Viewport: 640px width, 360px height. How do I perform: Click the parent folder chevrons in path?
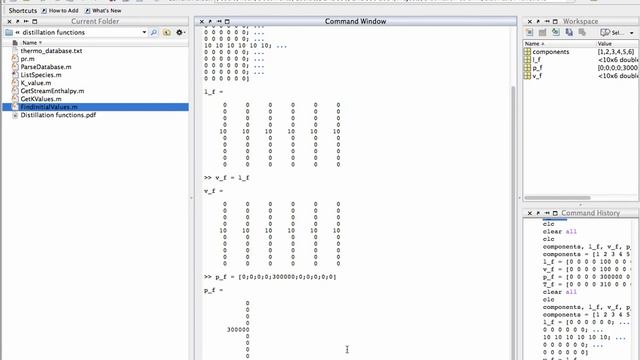[18, 32]
